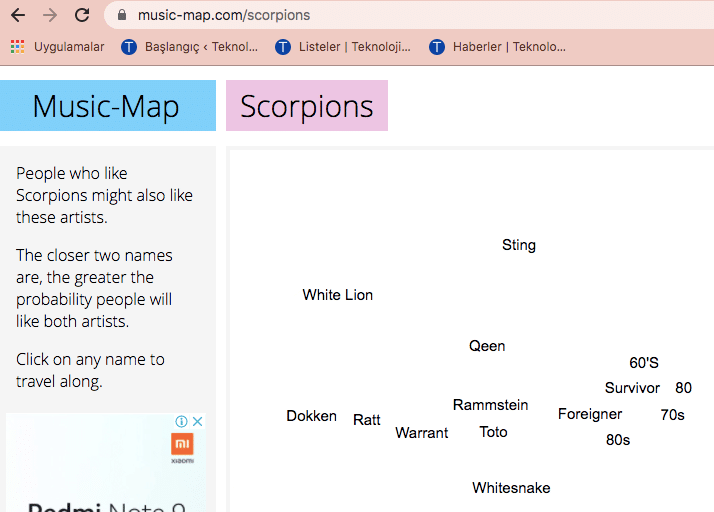
Task: Travel to the Sting artist
Action: pyautogui.click(x=519, y=245)
